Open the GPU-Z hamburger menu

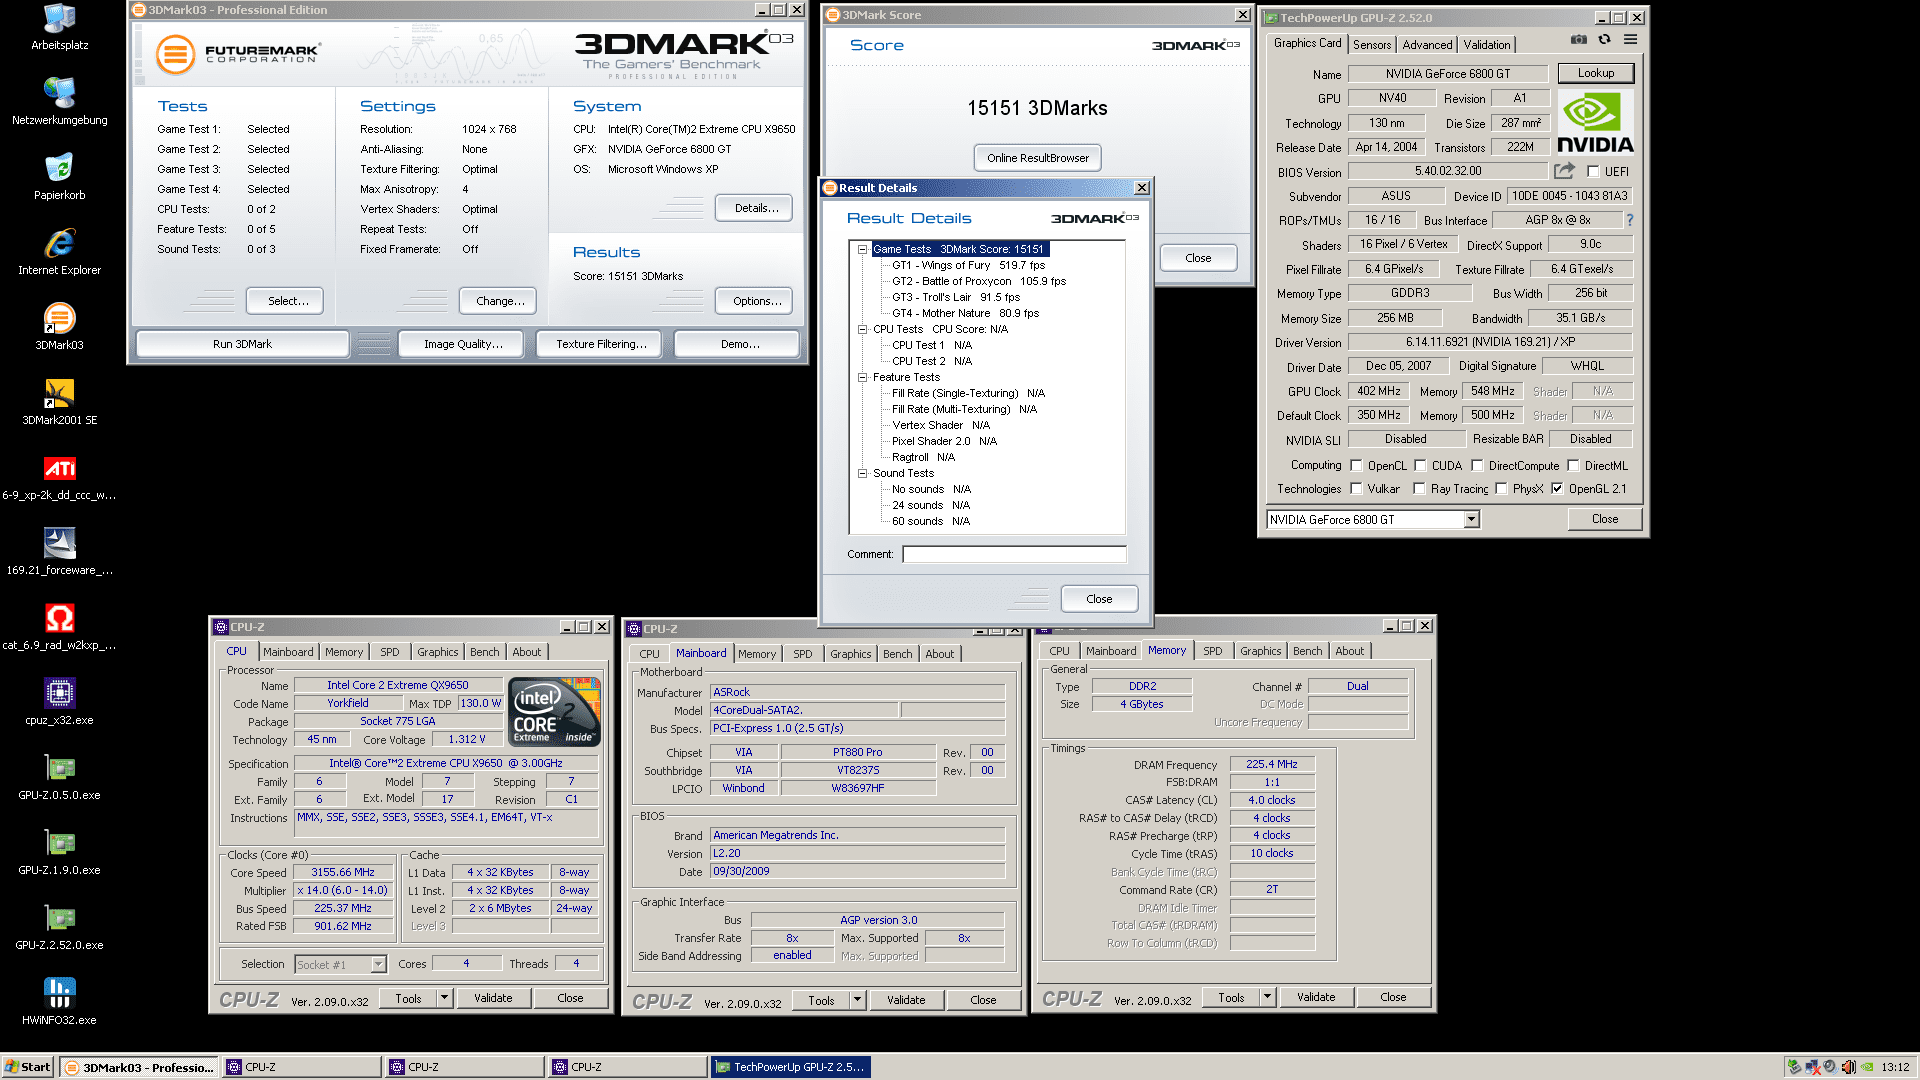pyautogui.click(x=1630, y=40)
